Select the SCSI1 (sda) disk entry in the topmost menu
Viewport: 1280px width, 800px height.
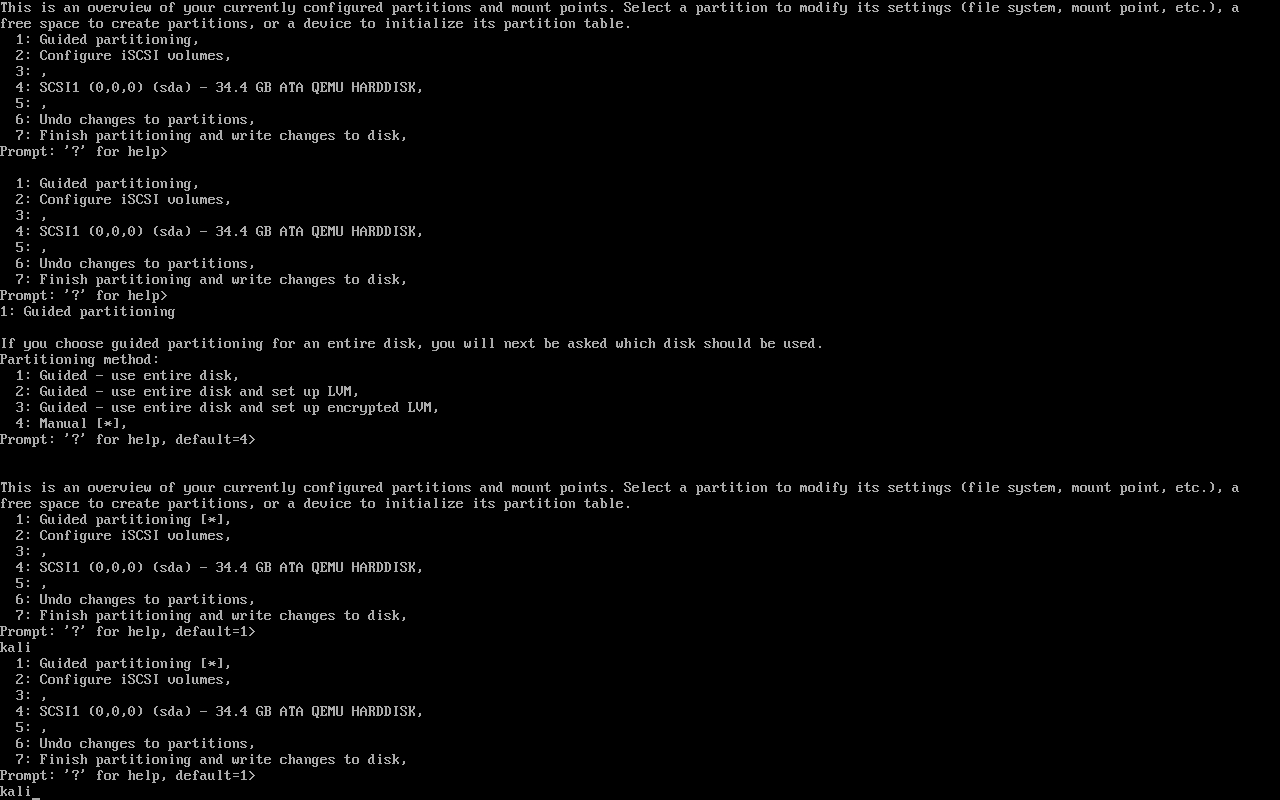pos(219,87)
